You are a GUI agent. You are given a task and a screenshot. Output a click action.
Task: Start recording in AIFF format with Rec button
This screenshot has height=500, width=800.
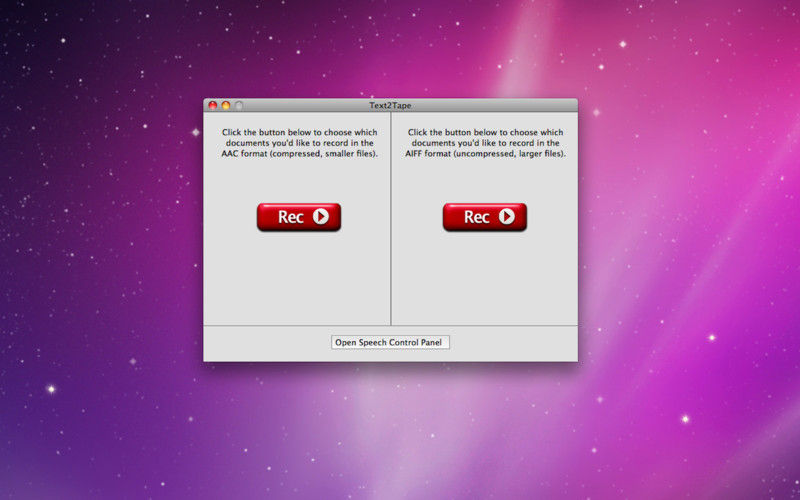(485, 217)
